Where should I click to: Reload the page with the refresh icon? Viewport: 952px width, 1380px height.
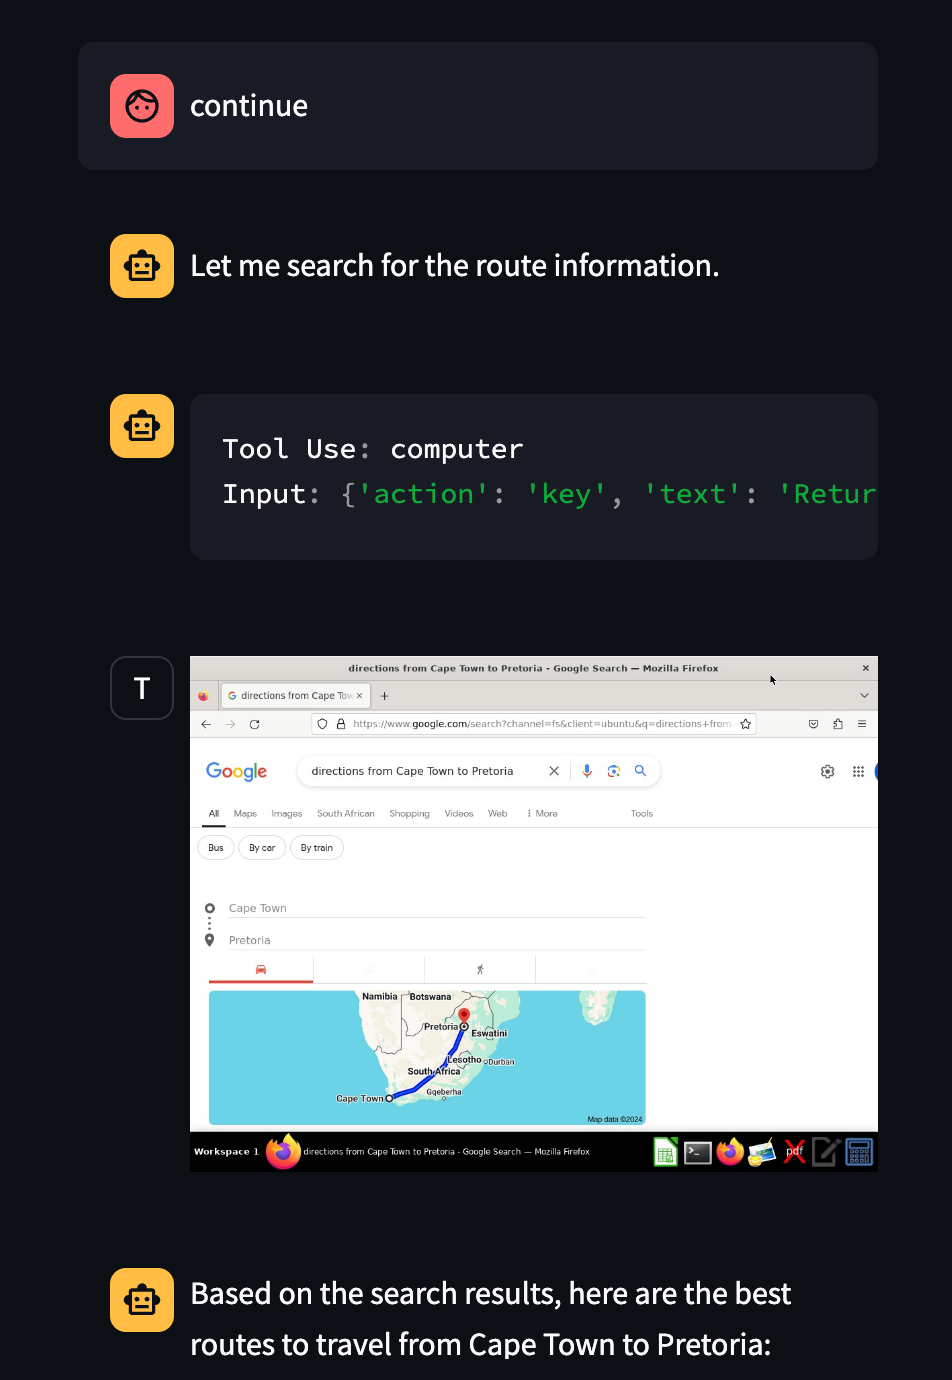(254, 723)
